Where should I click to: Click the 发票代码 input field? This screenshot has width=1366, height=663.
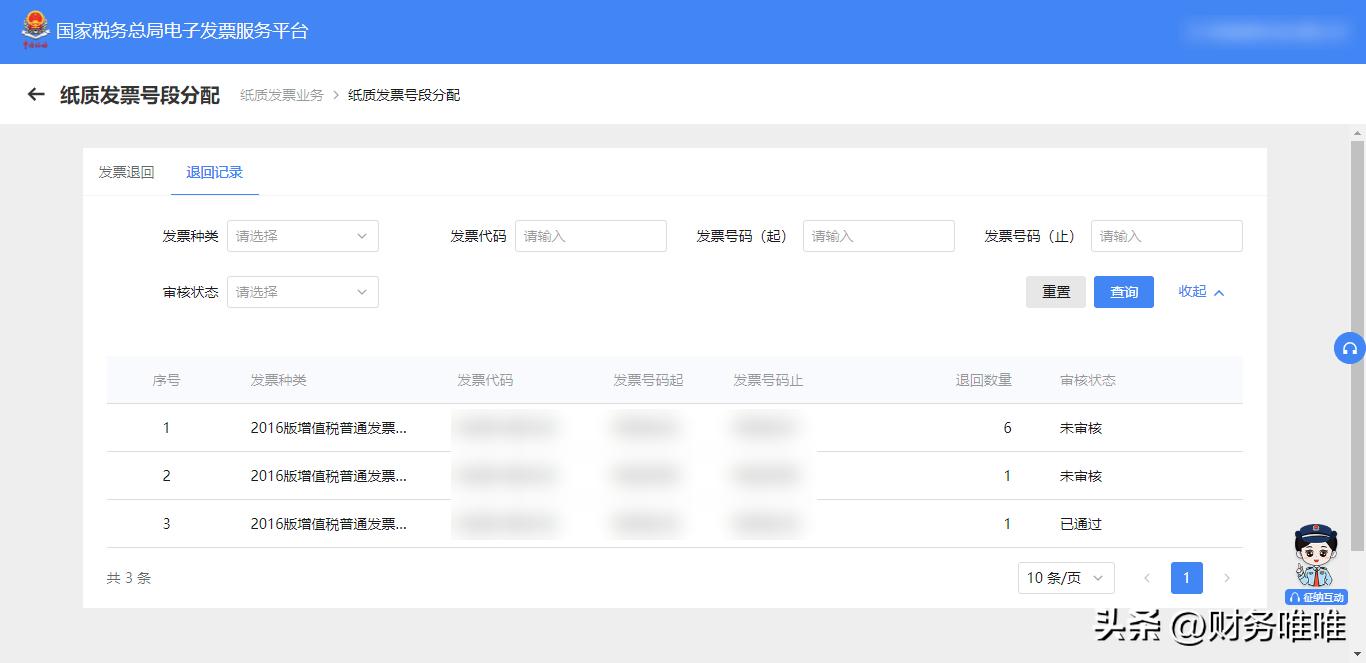(590, 236)
